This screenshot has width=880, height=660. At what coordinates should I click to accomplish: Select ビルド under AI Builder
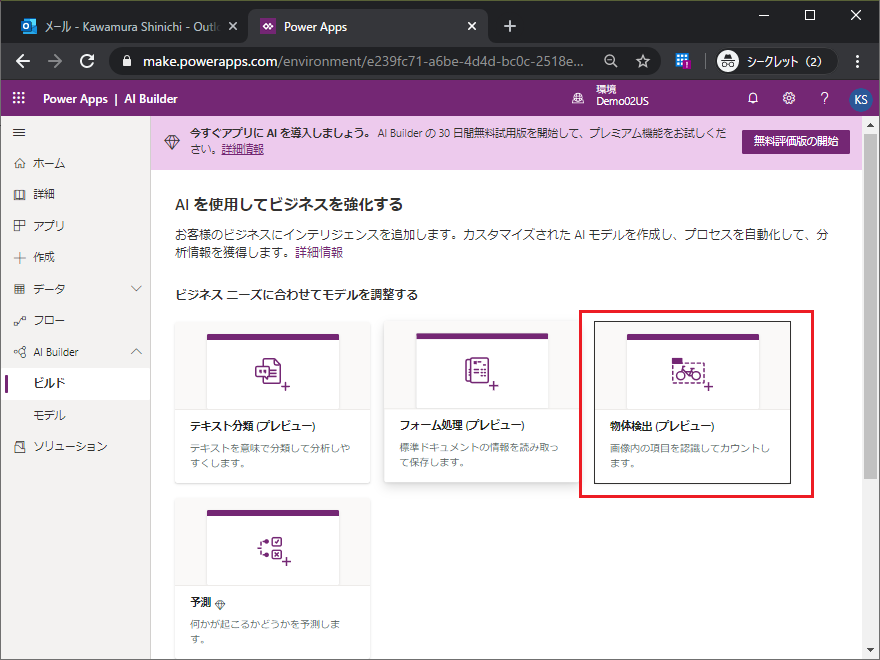pos(75,383)
